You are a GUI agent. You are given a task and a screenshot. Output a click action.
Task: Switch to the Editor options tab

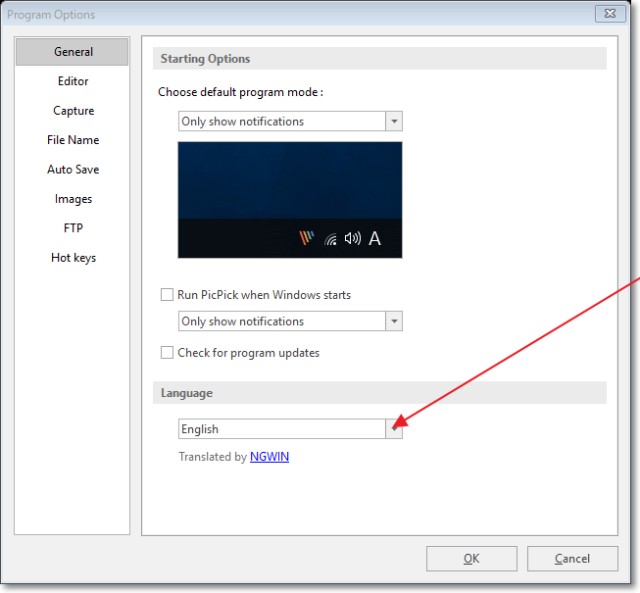coord(73,81)
